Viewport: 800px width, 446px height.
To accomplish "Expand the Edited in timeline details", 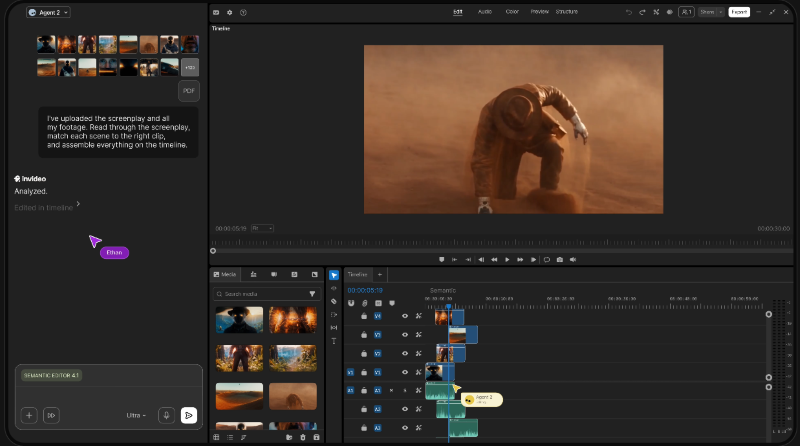I will point(47,207).
